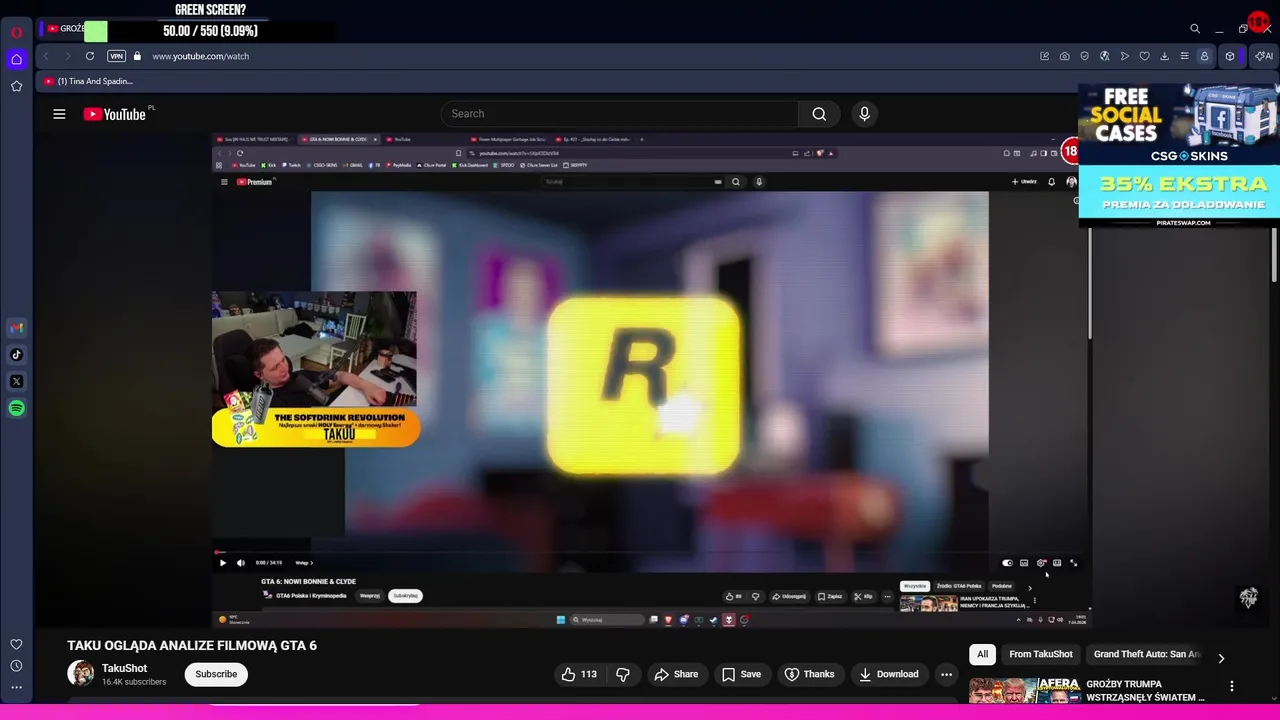This screenshot has height=720, width=1280.
Task: Open the page translate globe icon
Action: (1104, 56)
